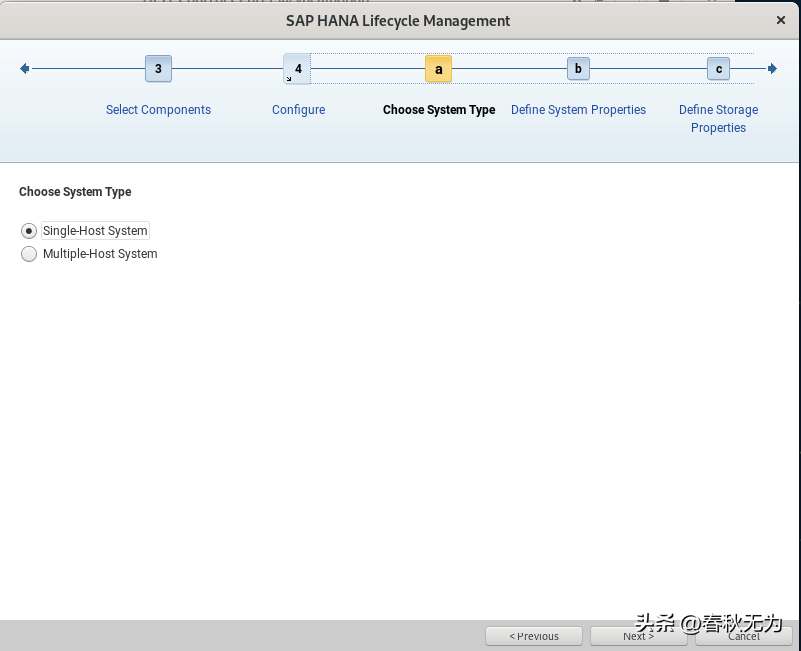Cancel the HANA installation wizard
Screen dimensions: 801x651
coord(744,636)
